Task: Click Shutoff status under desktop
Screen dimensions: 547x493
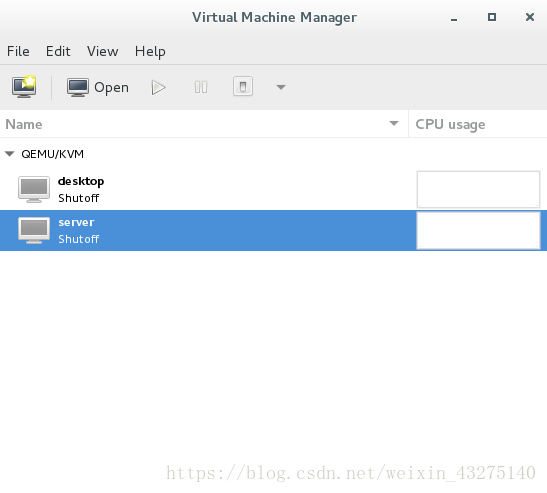Action: pyautogui.click(x=79, y=198)
